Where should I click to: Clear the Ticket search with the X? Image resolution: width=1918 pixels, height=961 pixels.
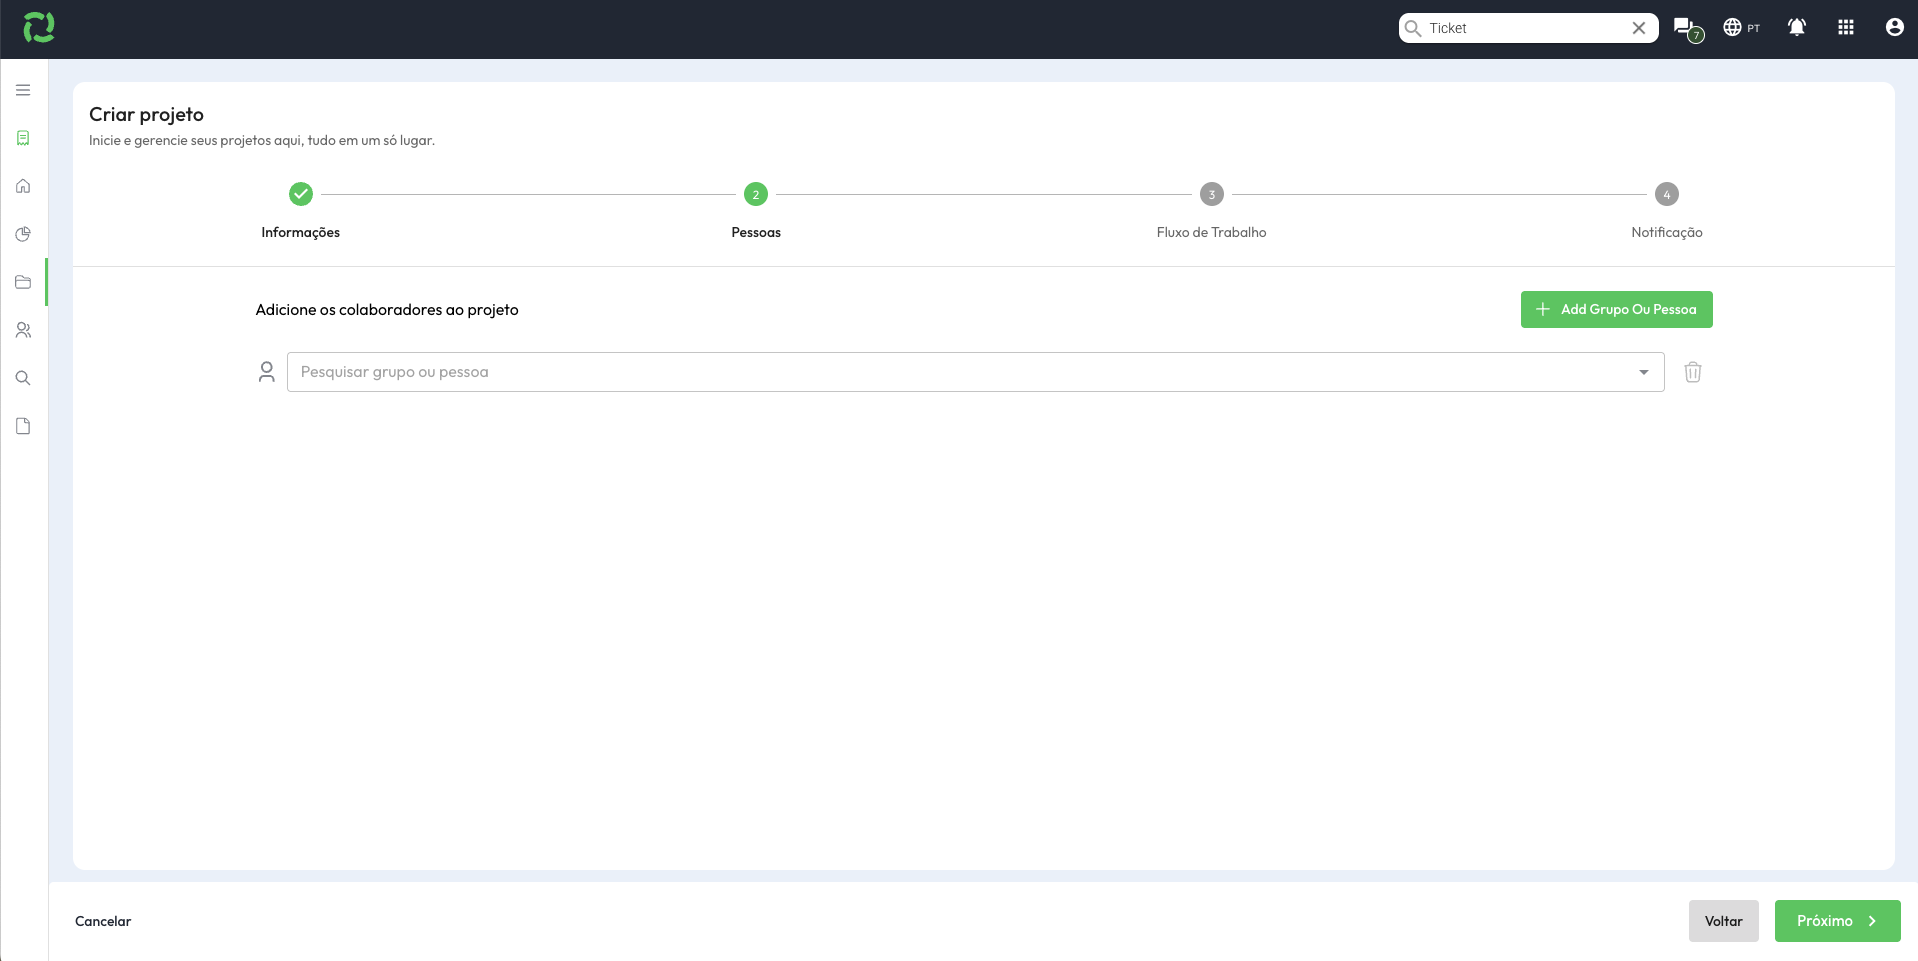coord(1639,28)
